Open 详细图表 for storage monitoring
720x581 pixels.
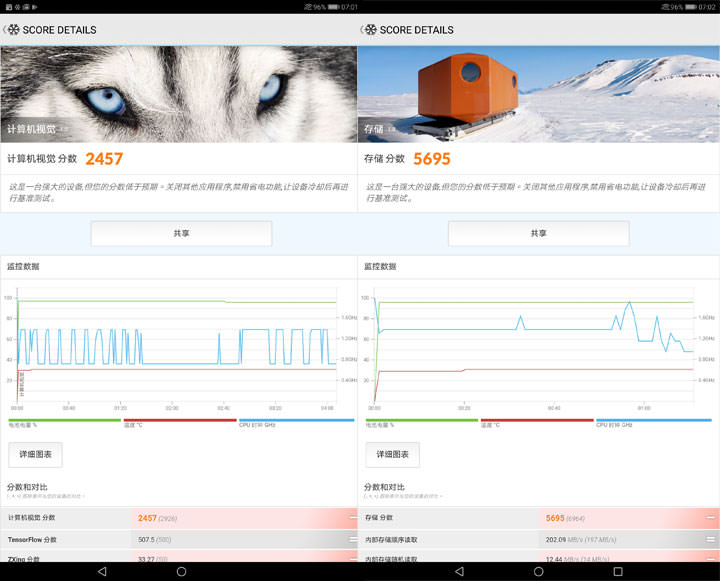(392, 455)
